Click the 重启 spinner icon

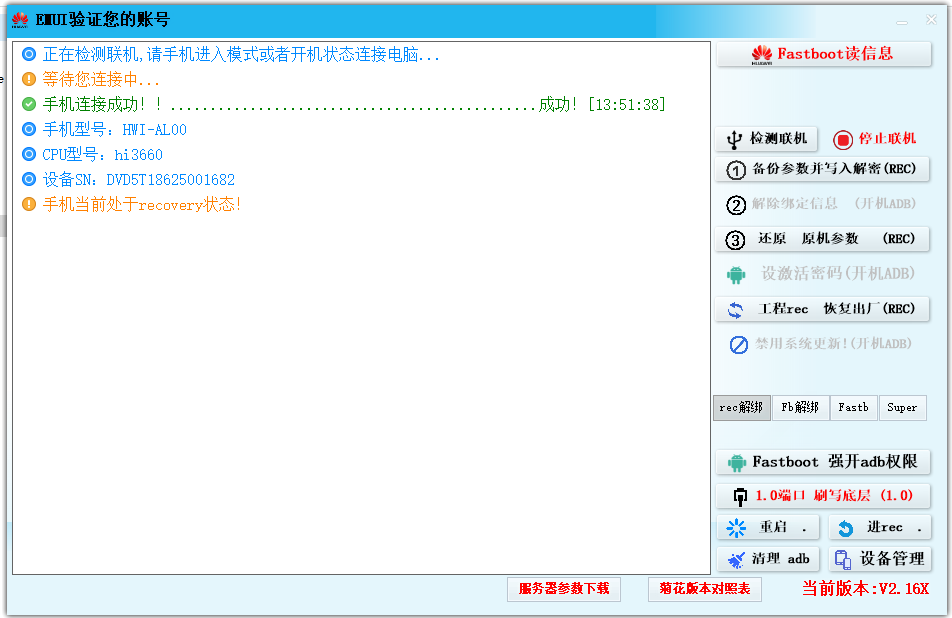pos(737,528)
